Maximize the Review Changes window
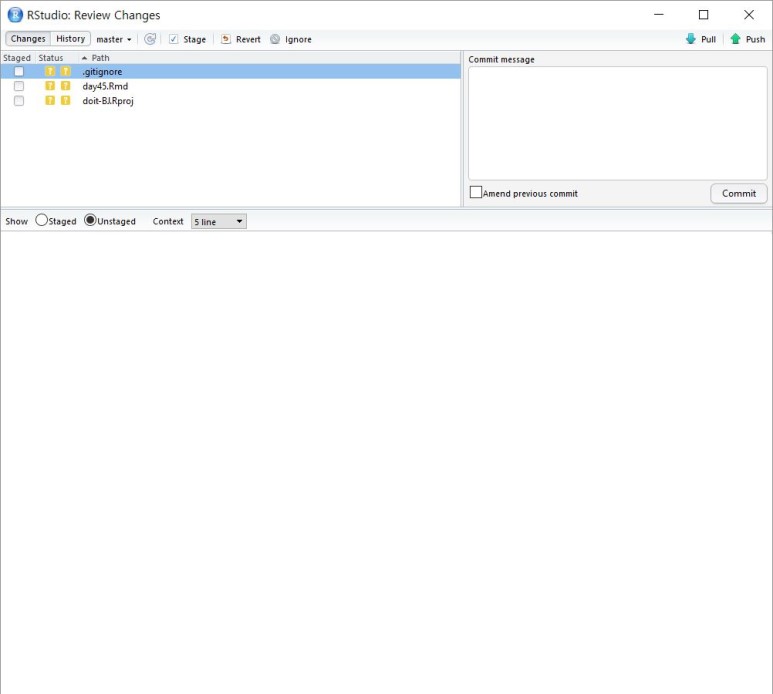 pos(703,15)
